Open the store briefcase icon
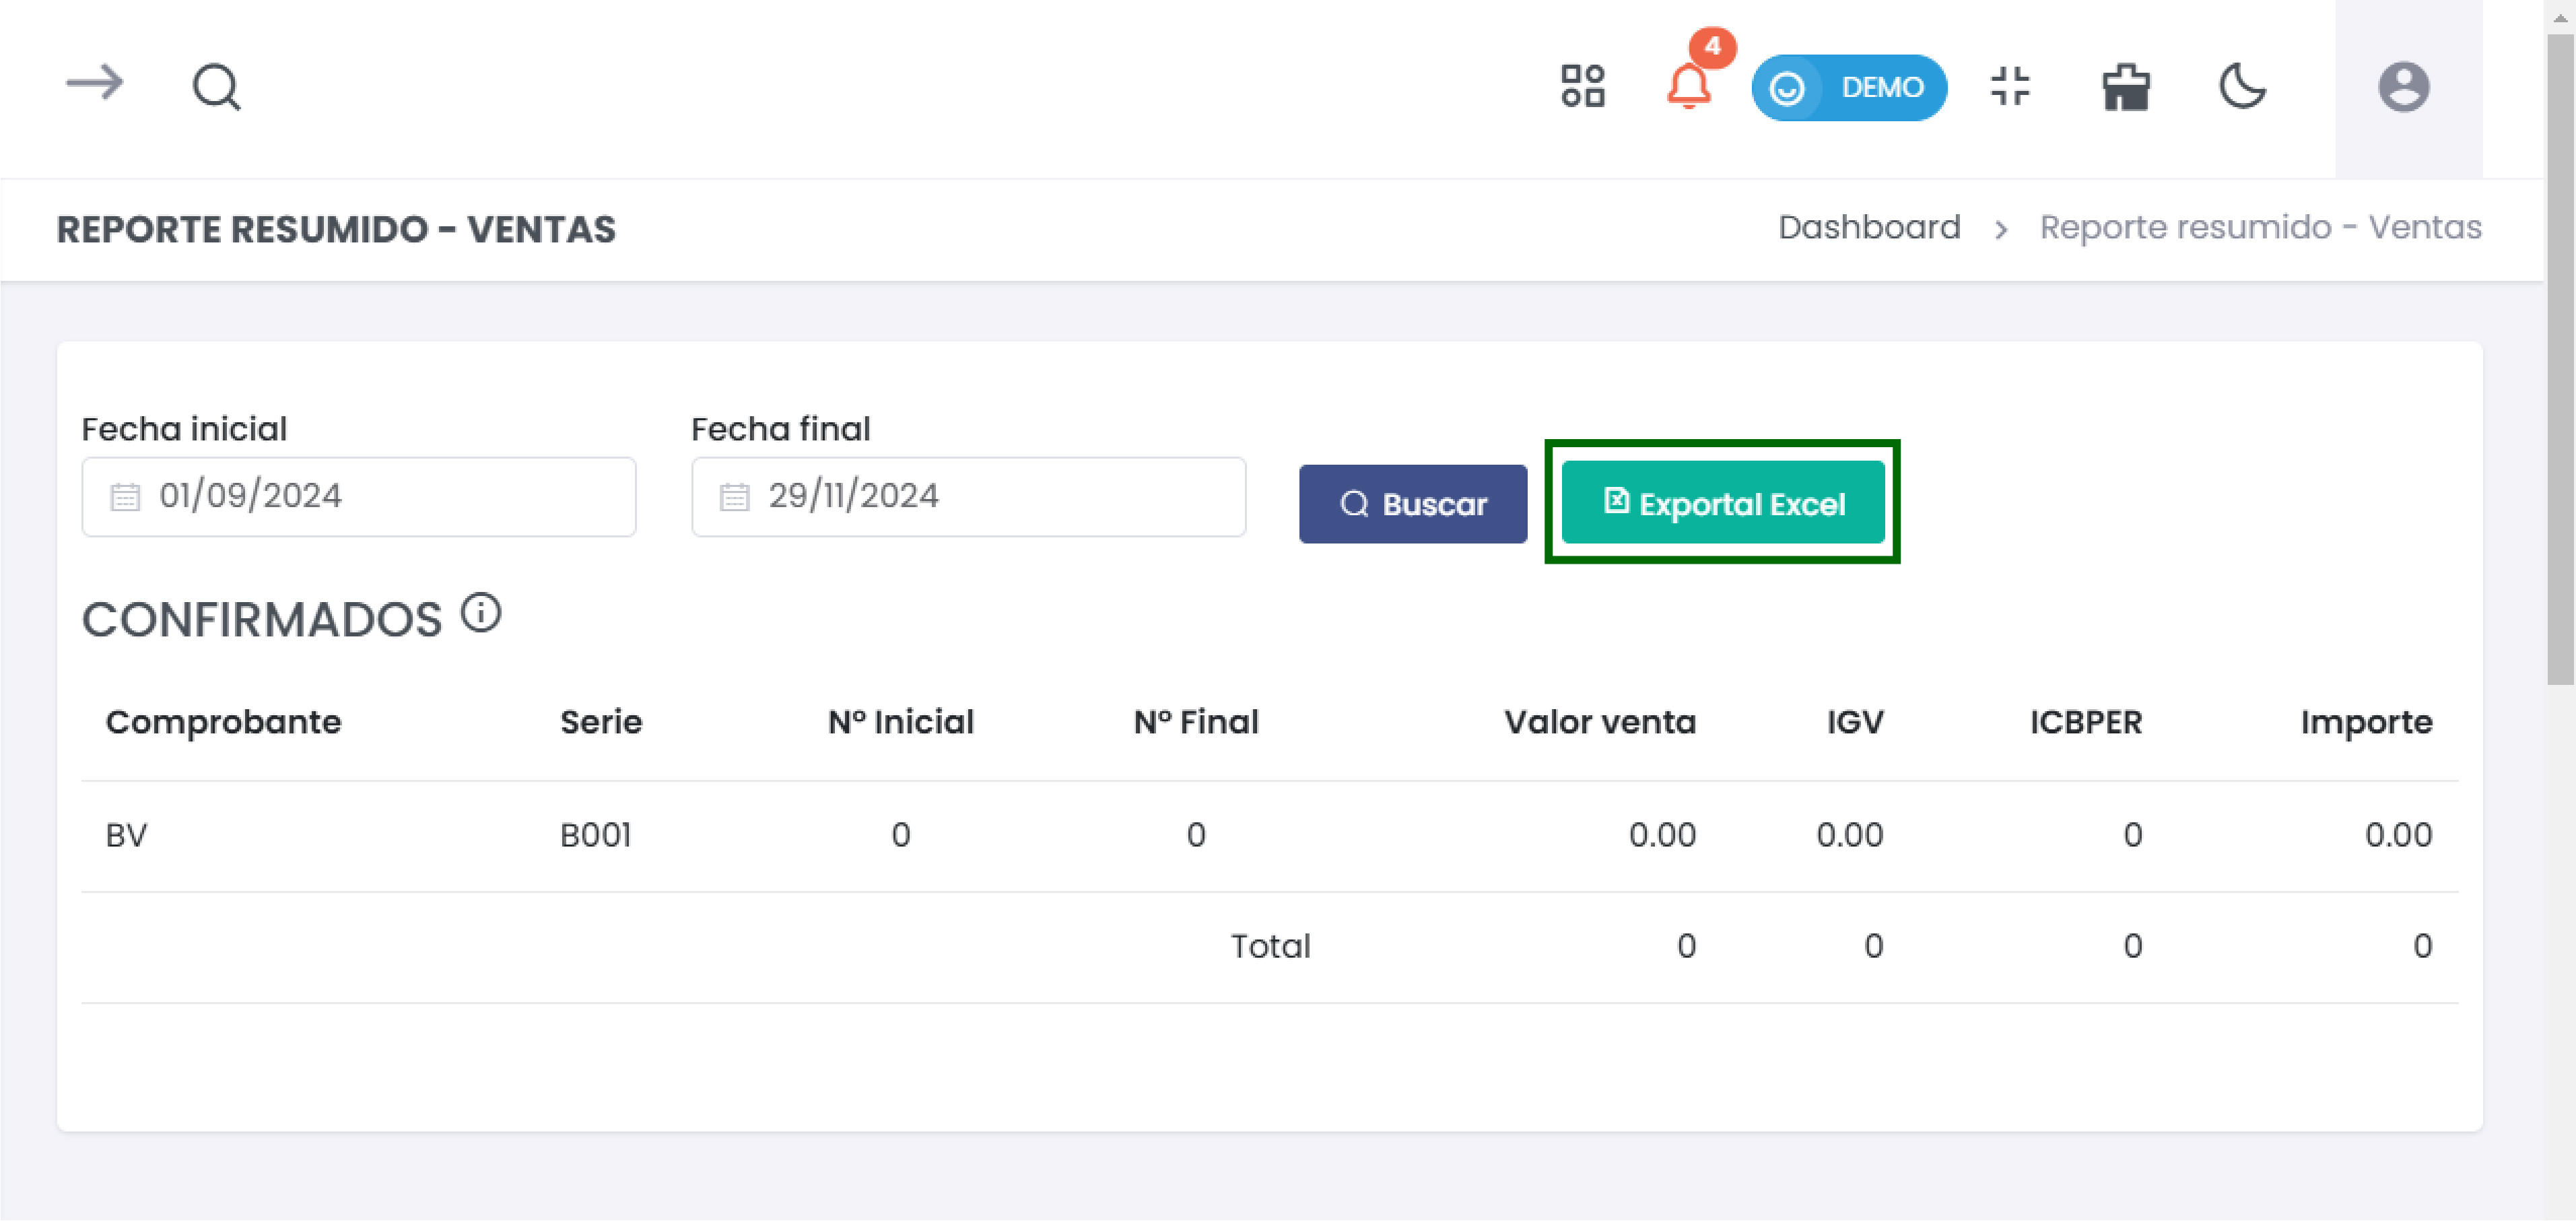The height and width of the screenshot is (1221, 2576). [2126, 88]
